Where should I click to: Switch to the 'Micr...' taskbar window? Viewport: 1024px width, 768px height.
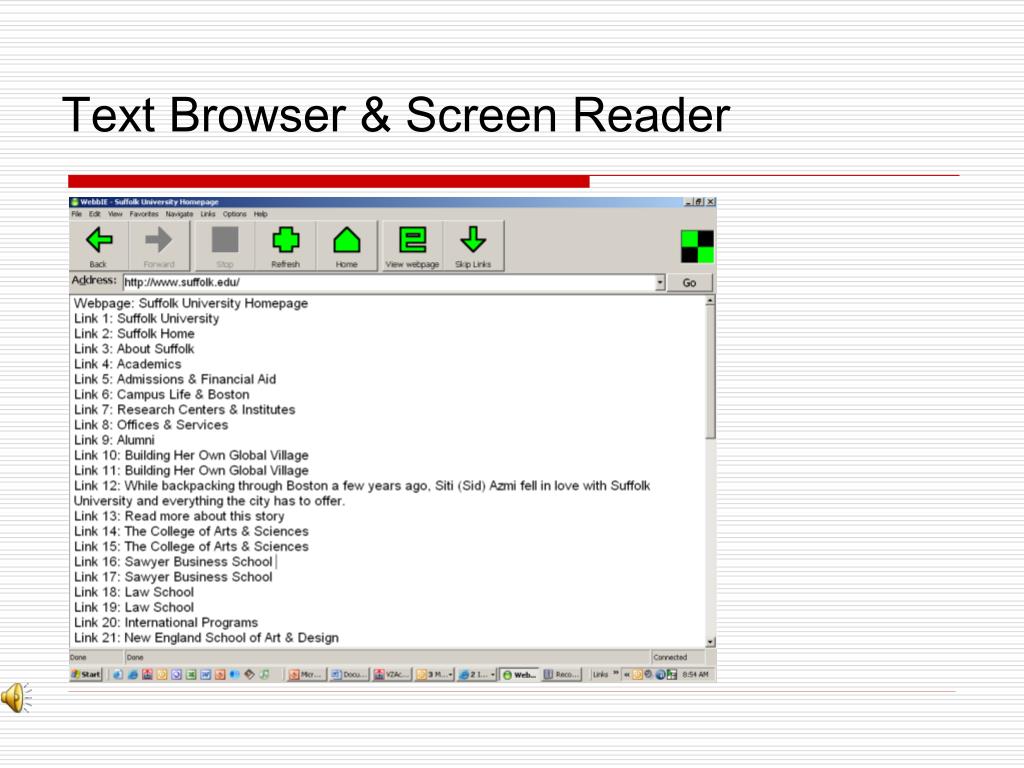tap(306, 675)
